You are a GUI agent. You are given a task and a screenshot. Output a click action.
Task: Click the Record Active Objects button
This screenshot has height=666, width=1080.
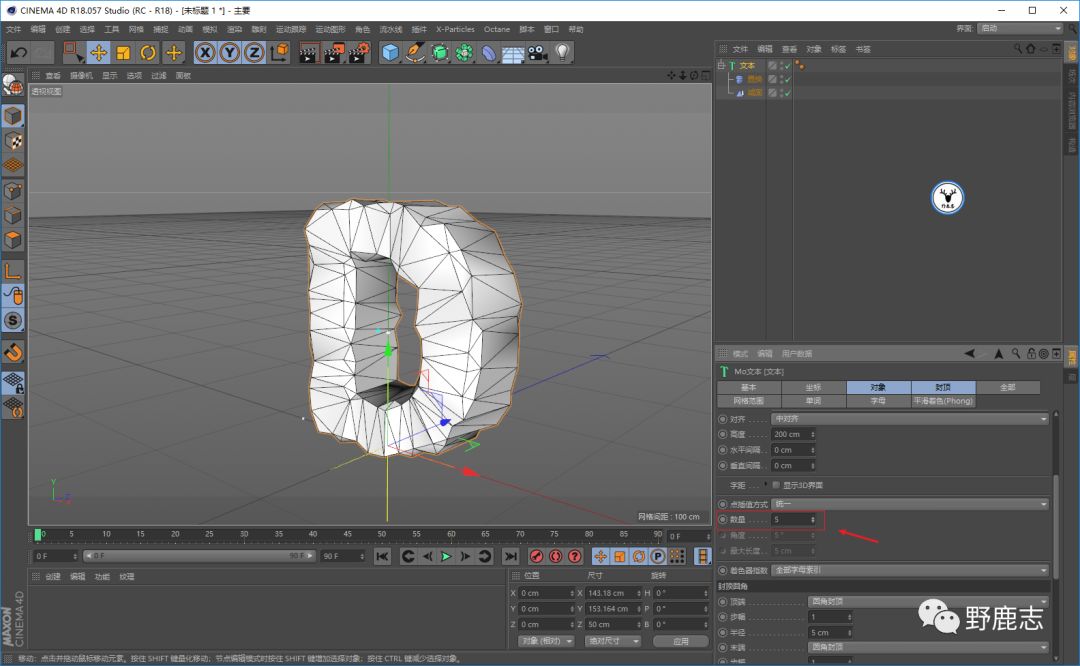coord(537,556)
